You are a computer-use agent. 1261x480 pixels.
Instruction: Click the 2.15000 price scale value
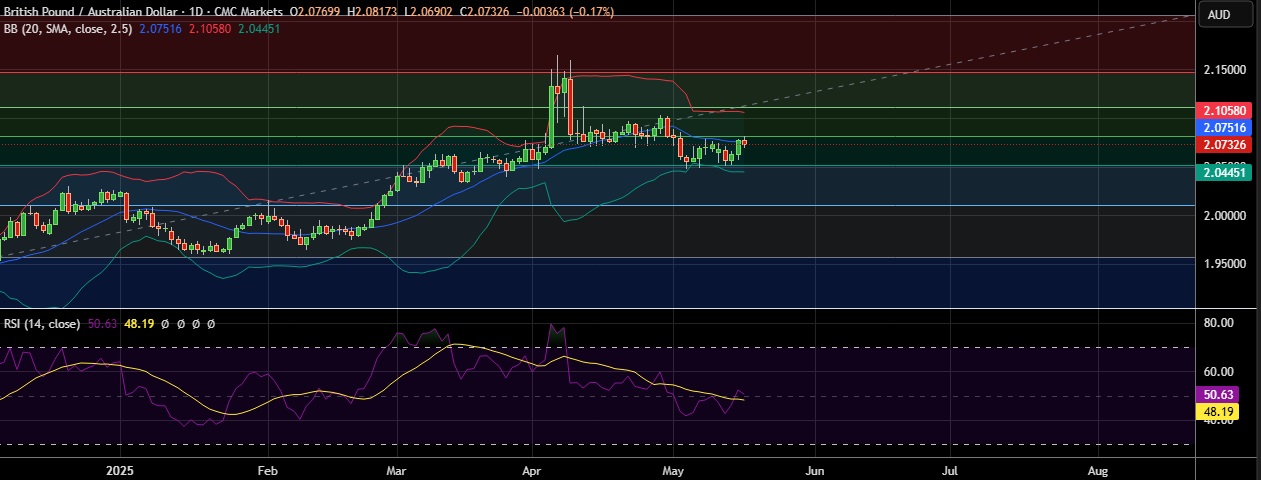tap(1225, 70)
